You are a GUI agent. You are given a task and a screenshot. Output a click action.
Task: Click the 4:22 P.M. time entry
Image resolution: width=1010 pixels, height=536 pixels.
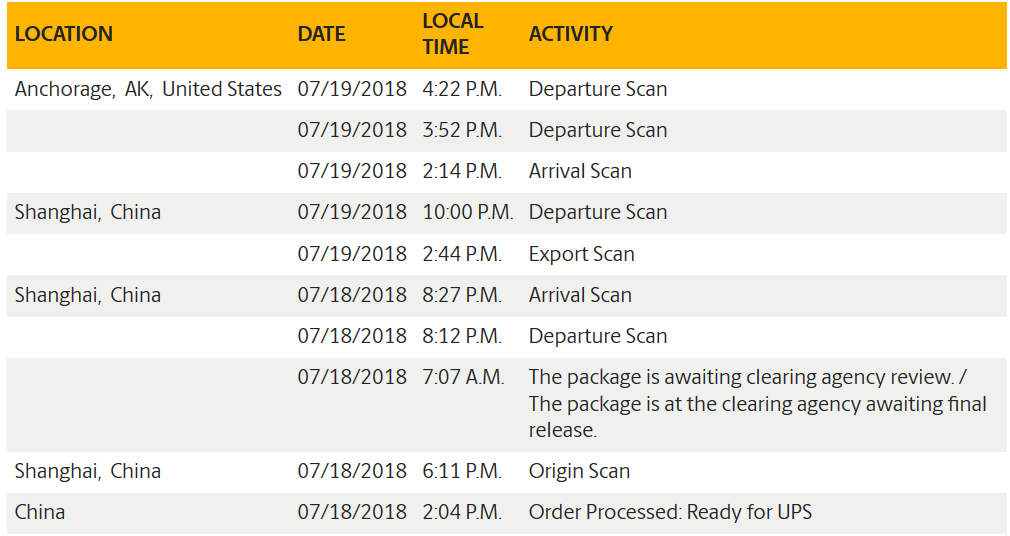461,89
